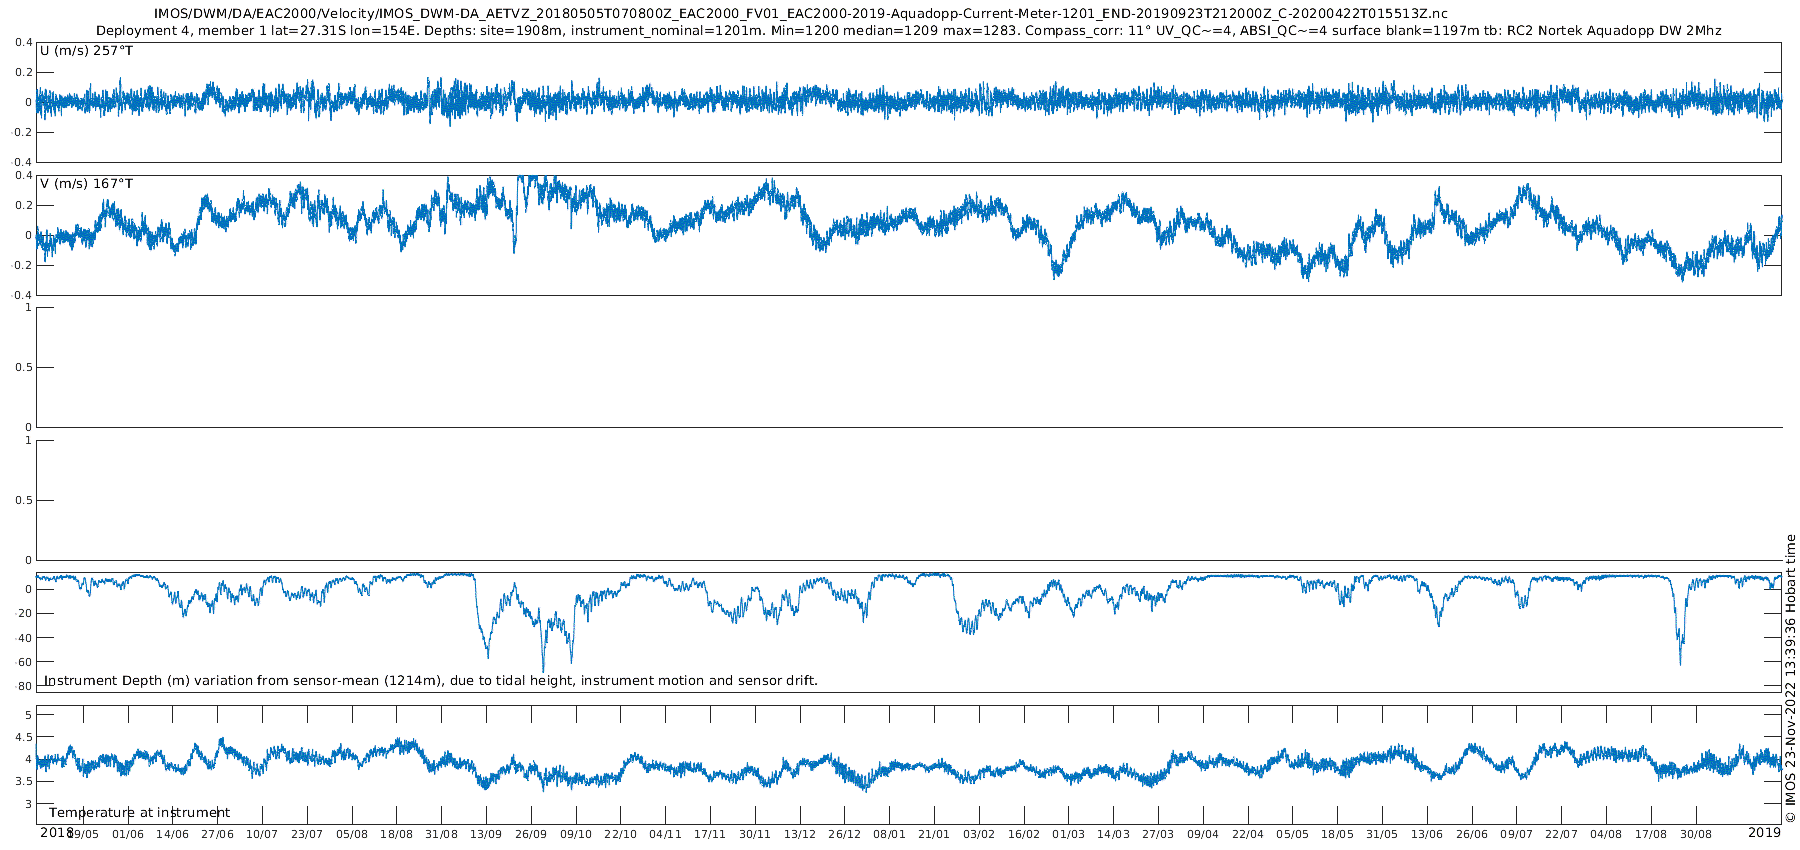1800x850 pixels.
Task: Click the 22/04 date tick label
Action: tap(1248, 834)
